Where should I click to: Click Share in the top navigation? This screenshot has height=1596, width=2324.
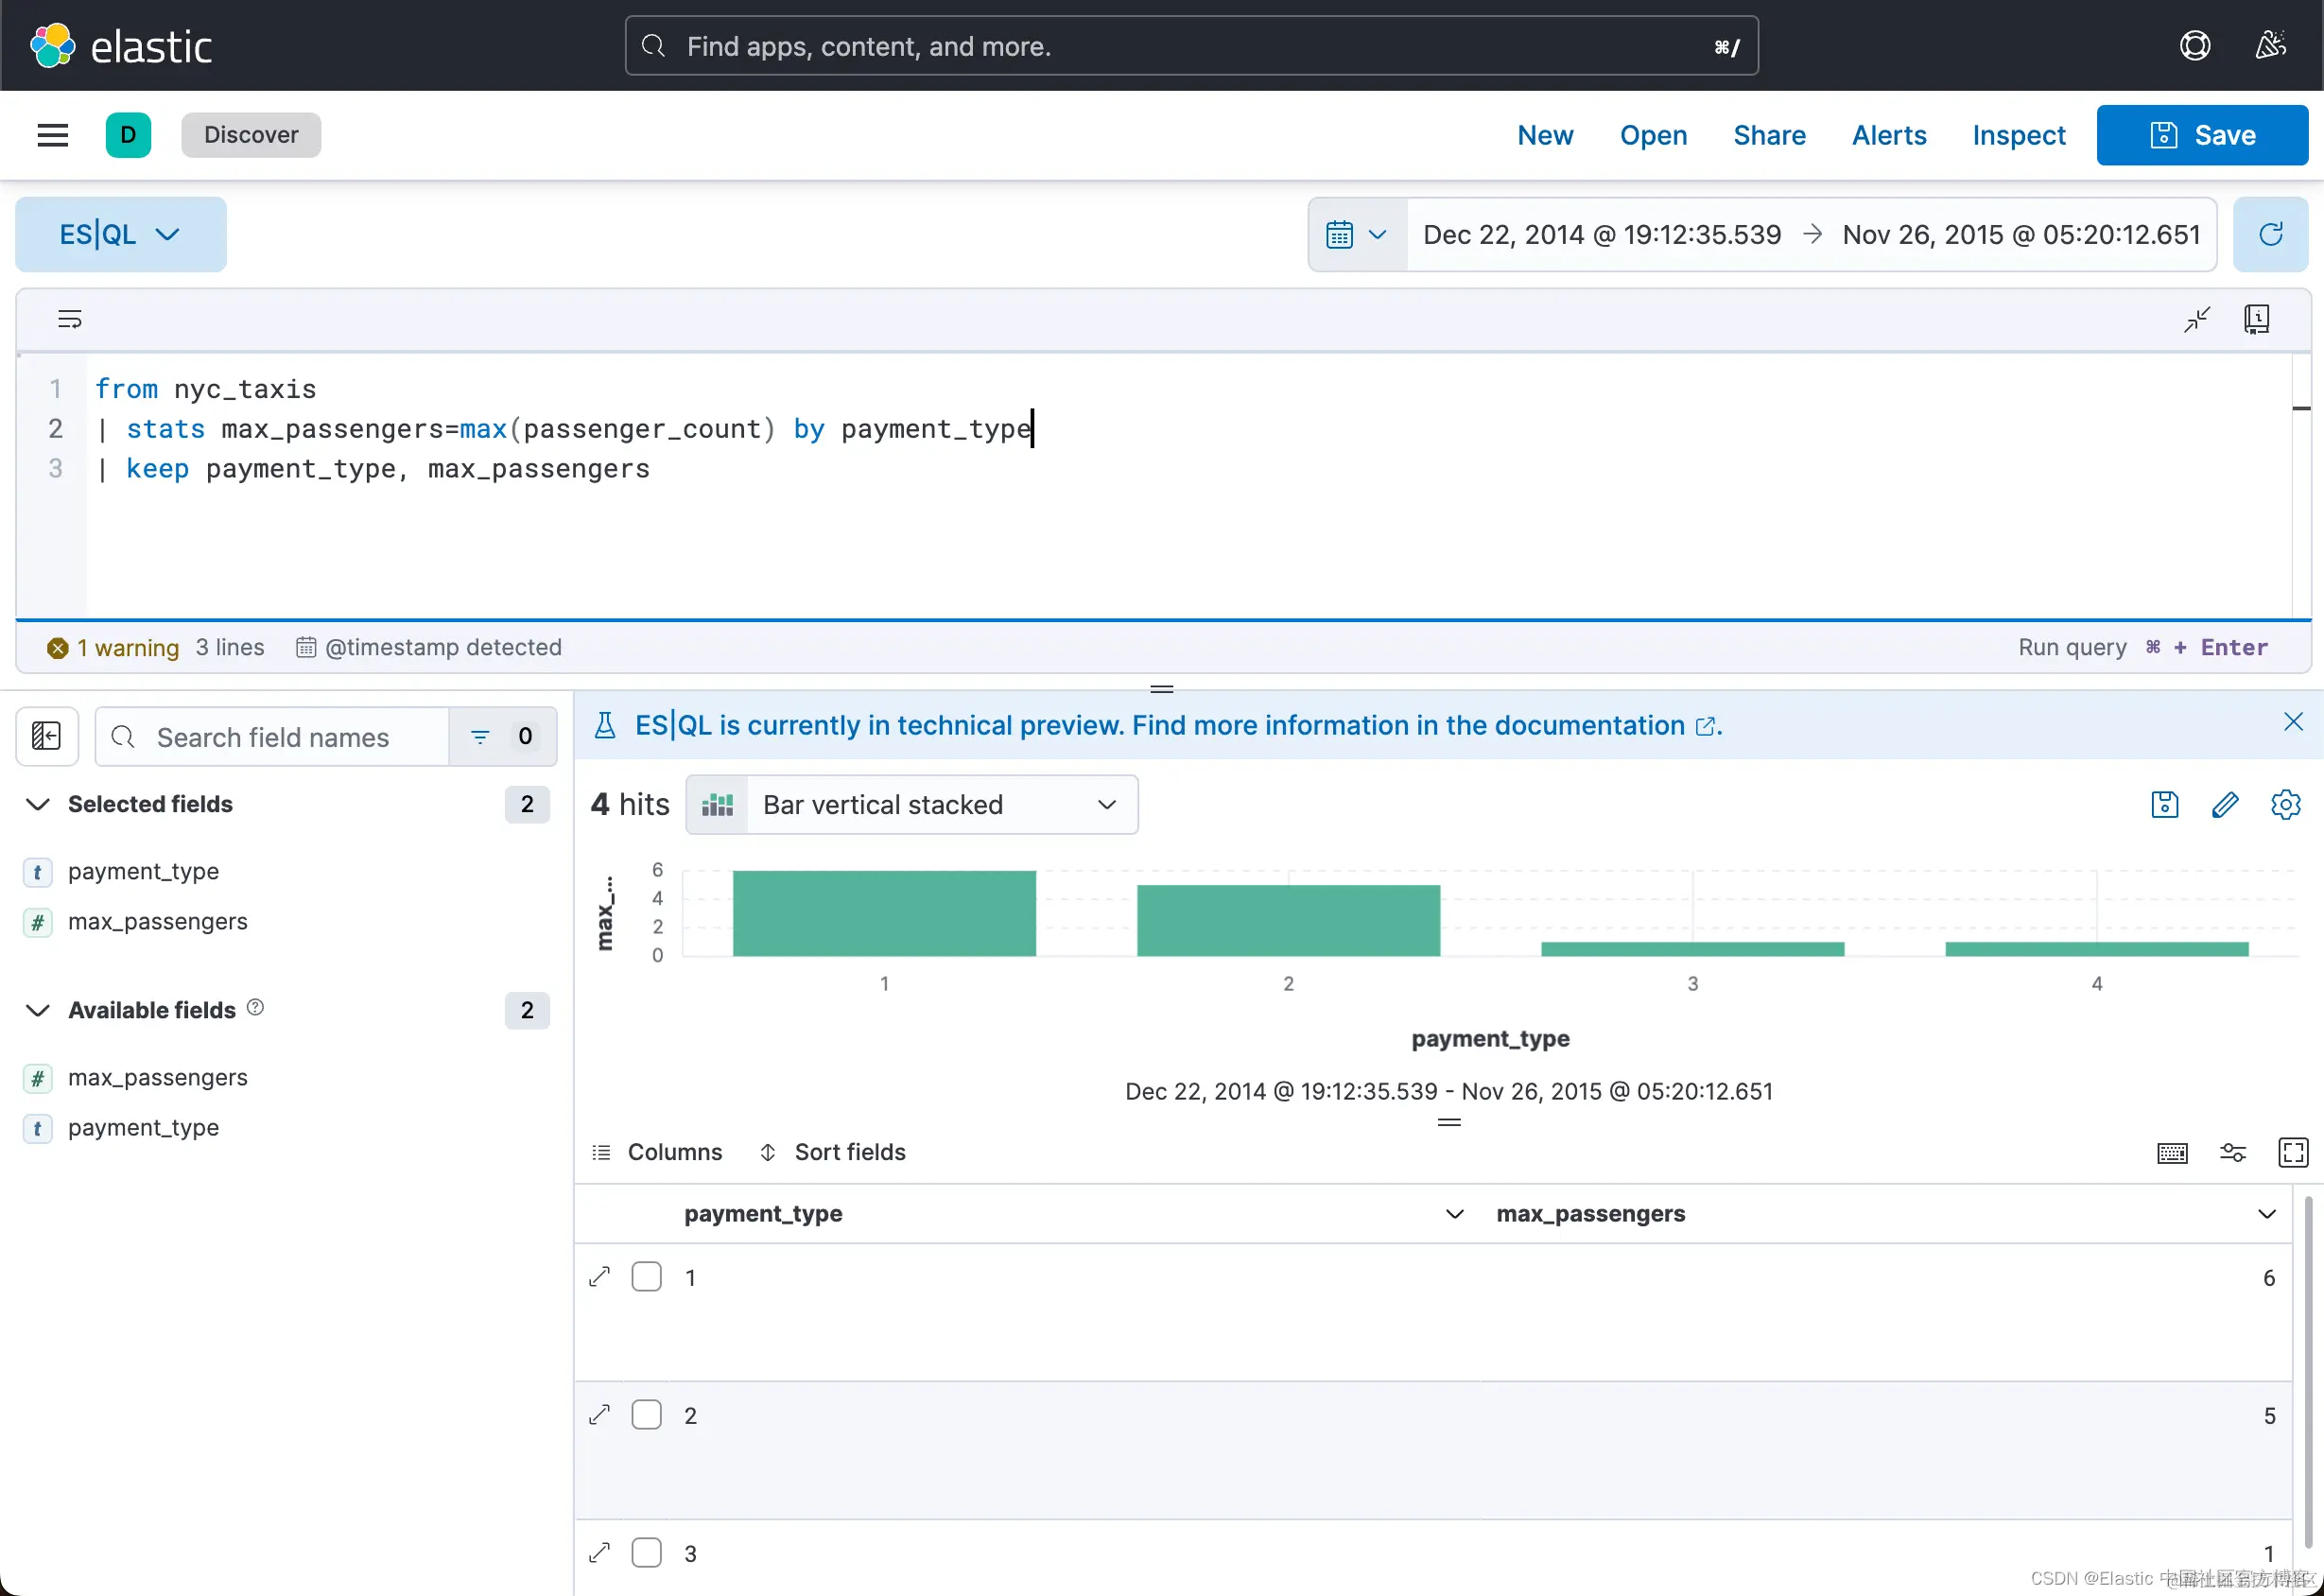coord(1769,135)
